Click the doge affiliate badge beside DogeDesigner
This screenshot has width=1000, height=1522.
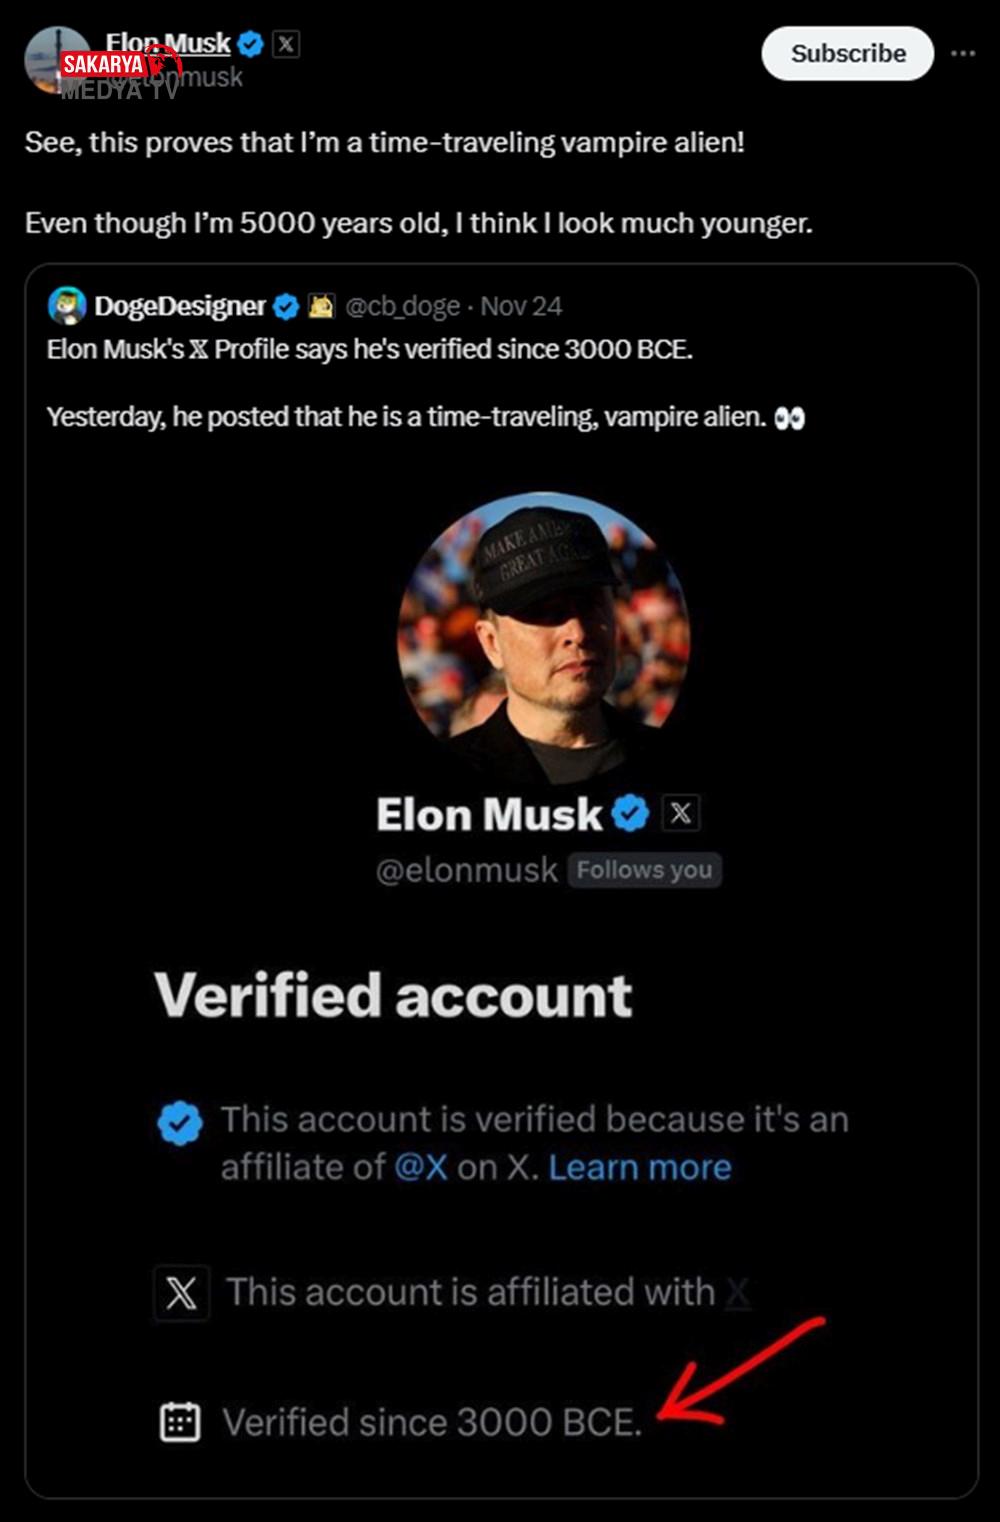(x=321, y=307)
